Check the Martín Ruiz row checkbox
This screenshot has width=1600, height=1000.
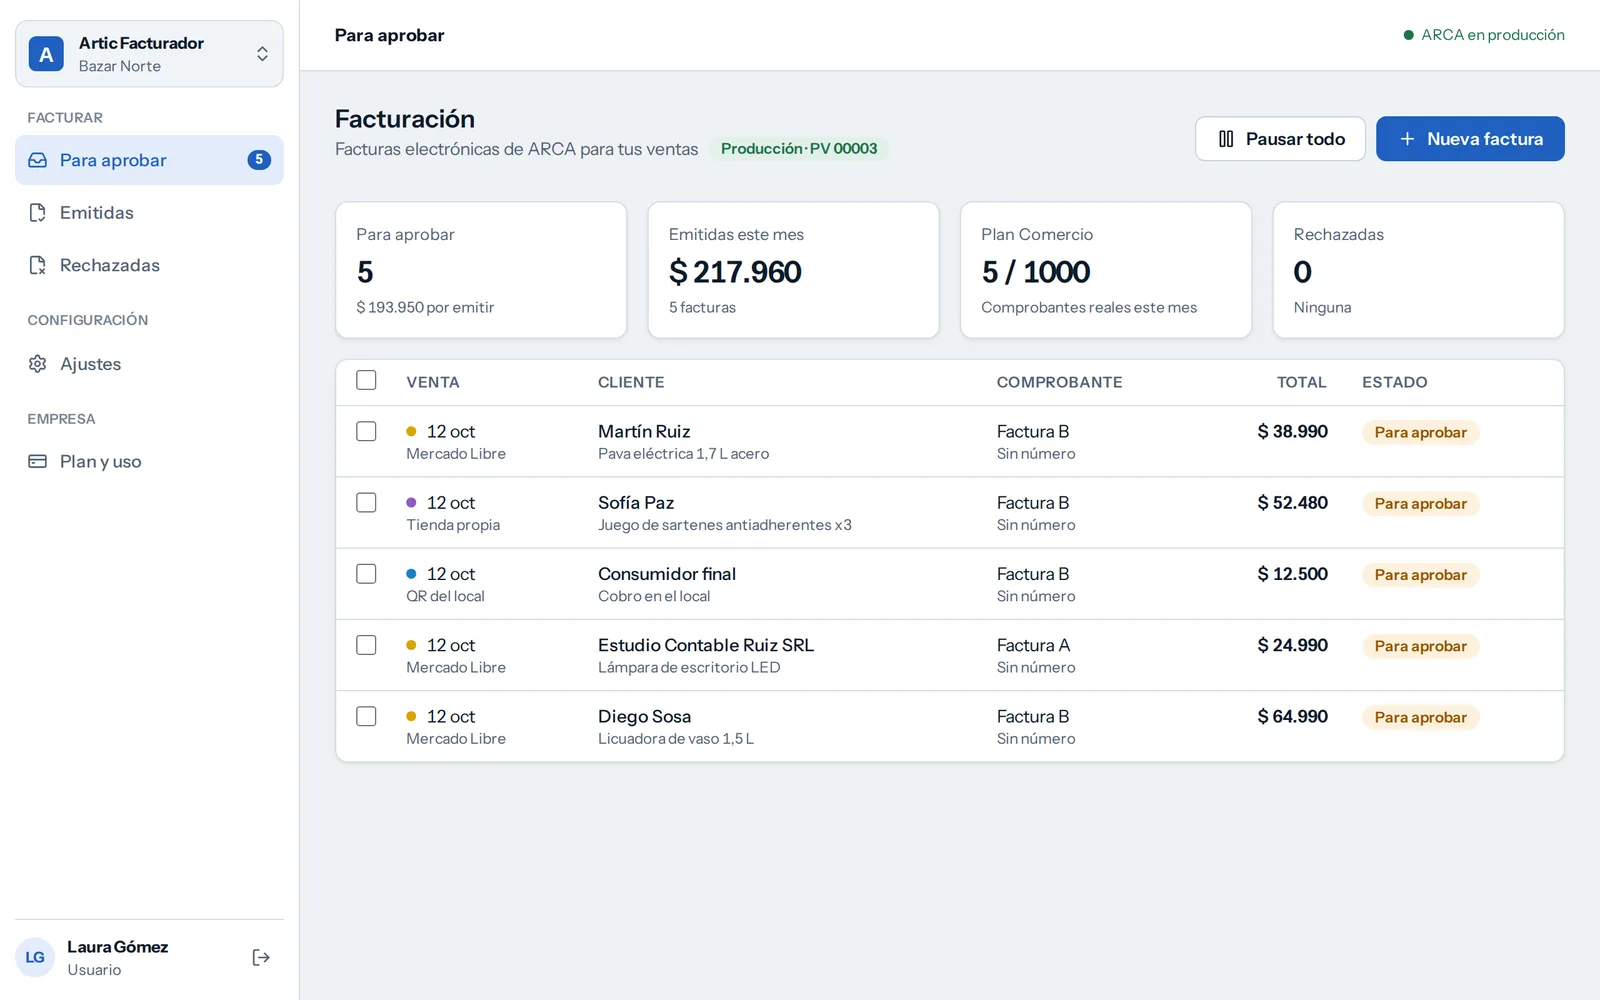[367, 431]
